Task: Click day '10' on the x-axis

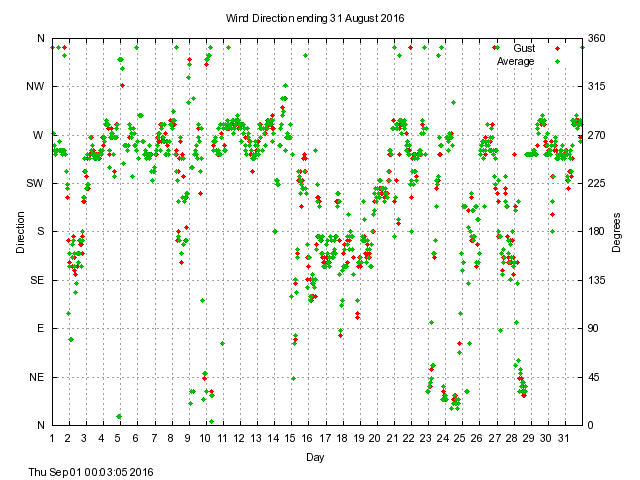Action: pos(205,438)
